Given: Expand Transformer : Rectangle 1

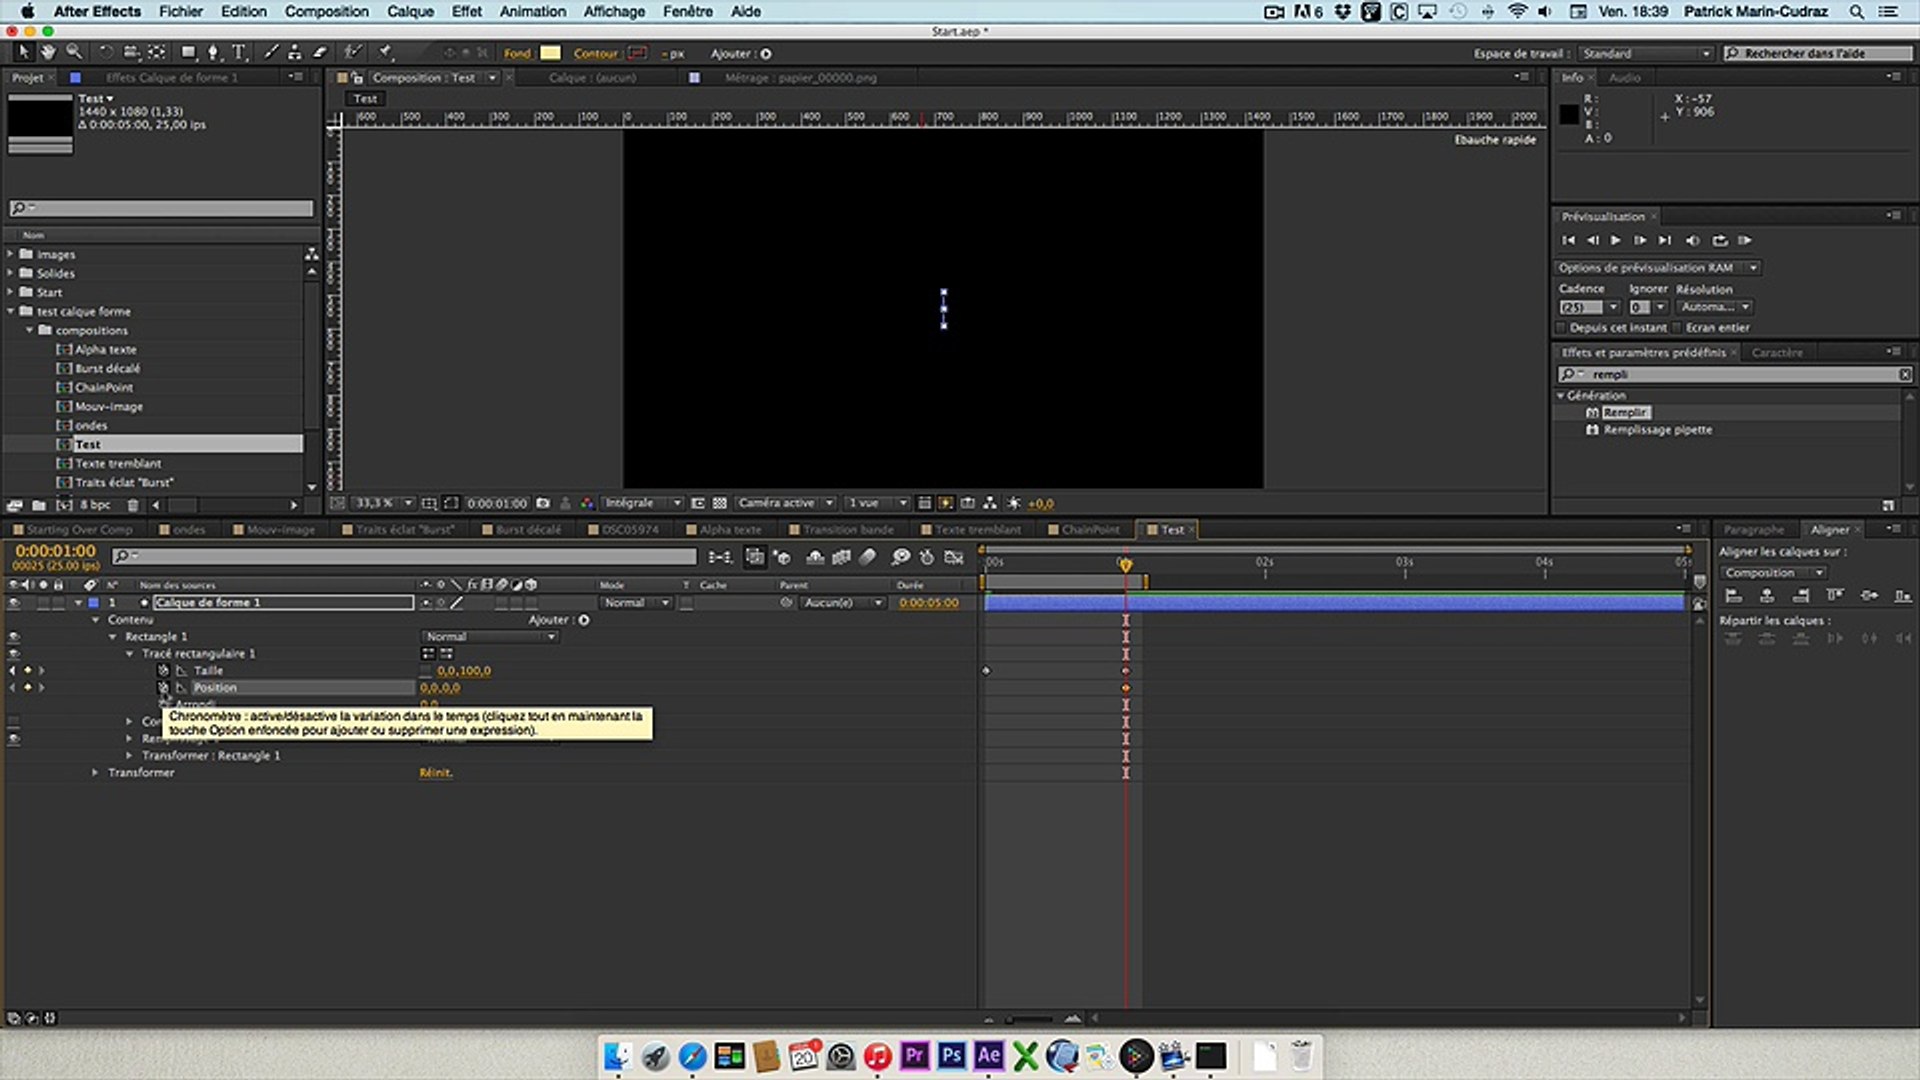Looking at the screenshot, I should (130, 756).
